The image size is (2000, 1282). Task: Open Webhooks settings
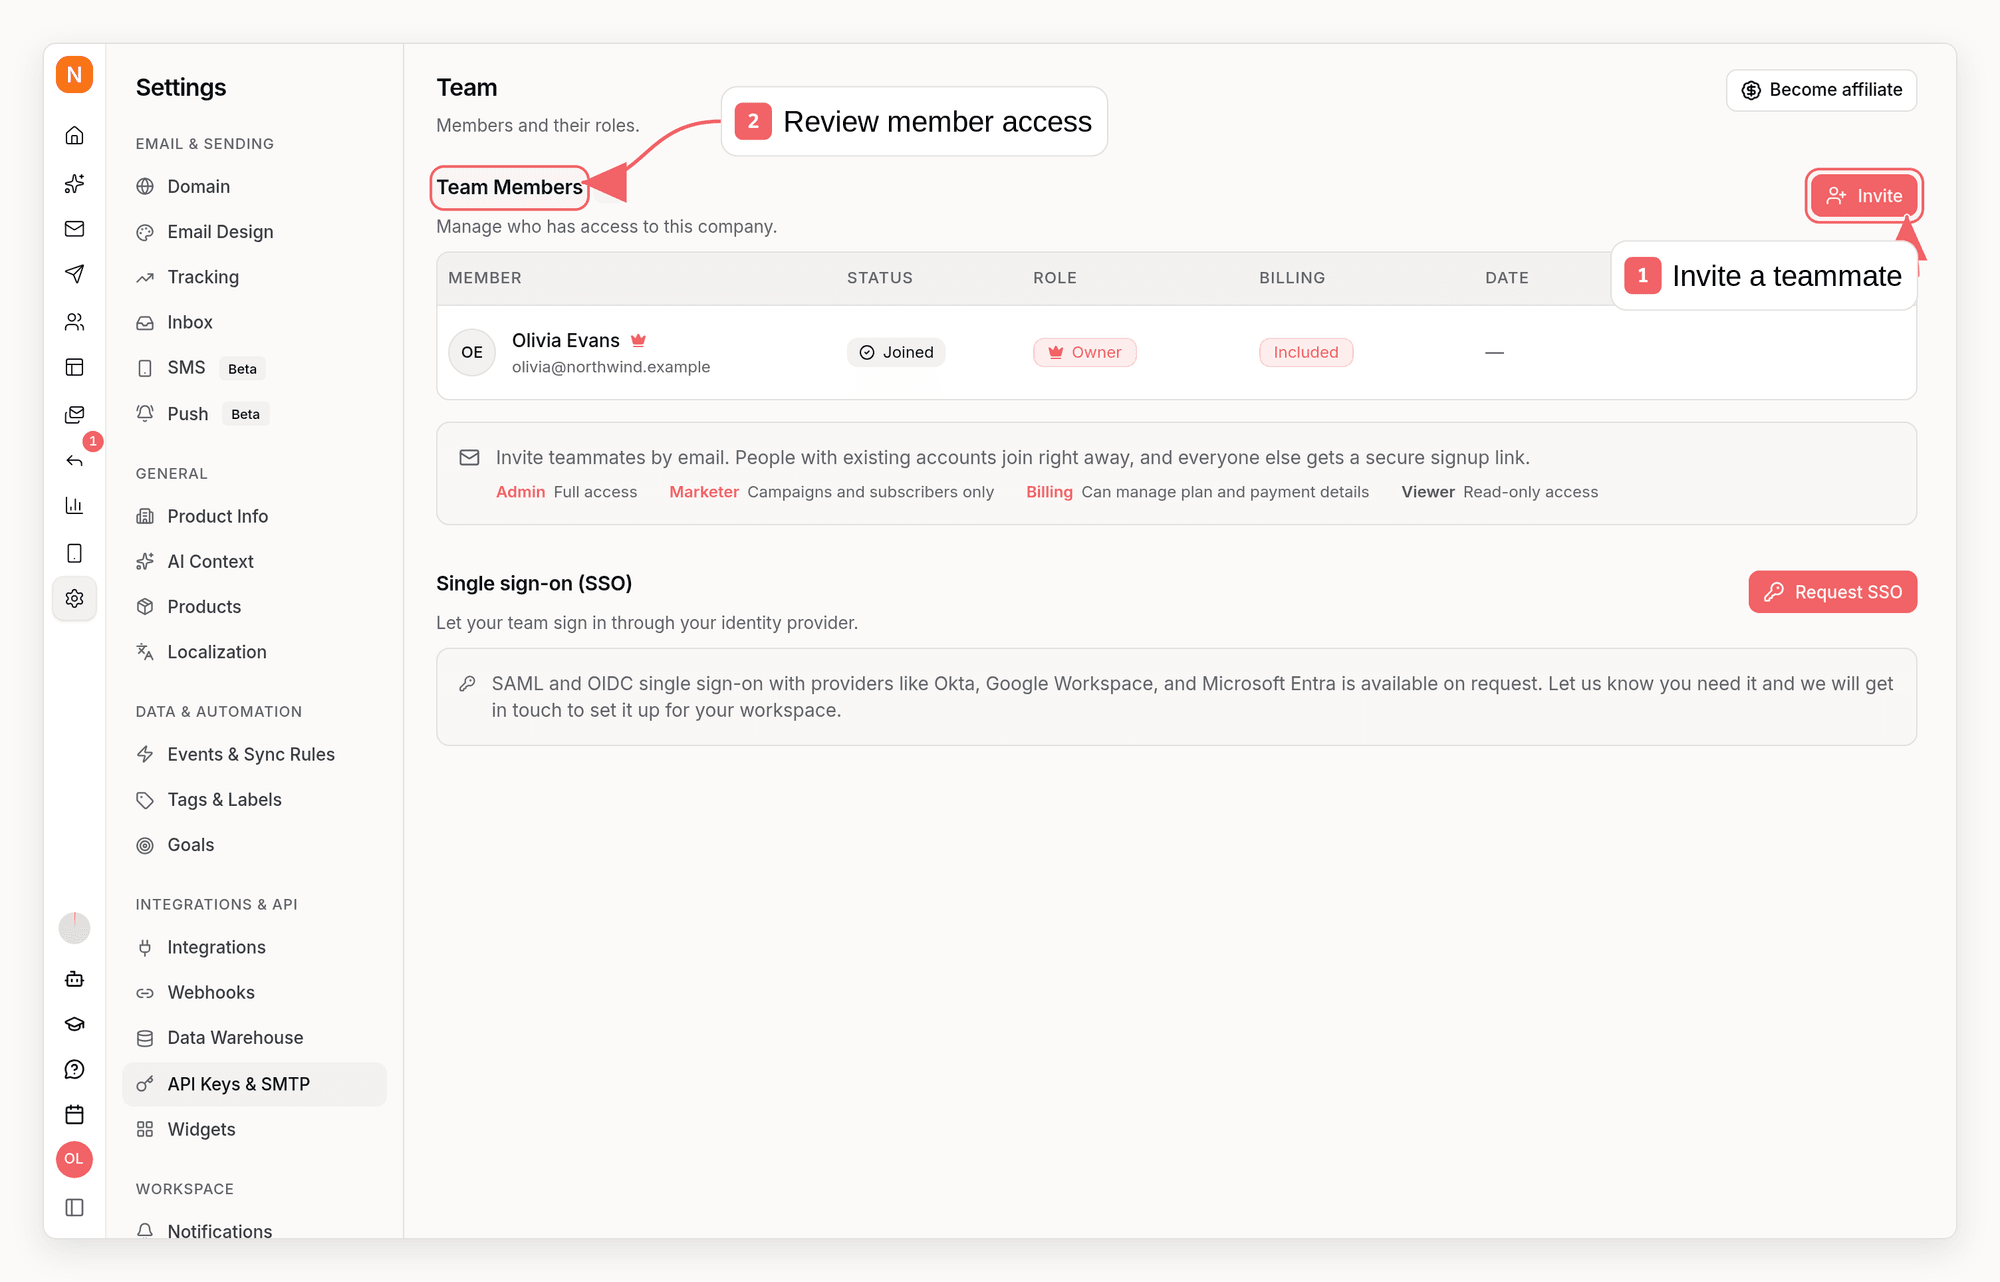(254, 992)
